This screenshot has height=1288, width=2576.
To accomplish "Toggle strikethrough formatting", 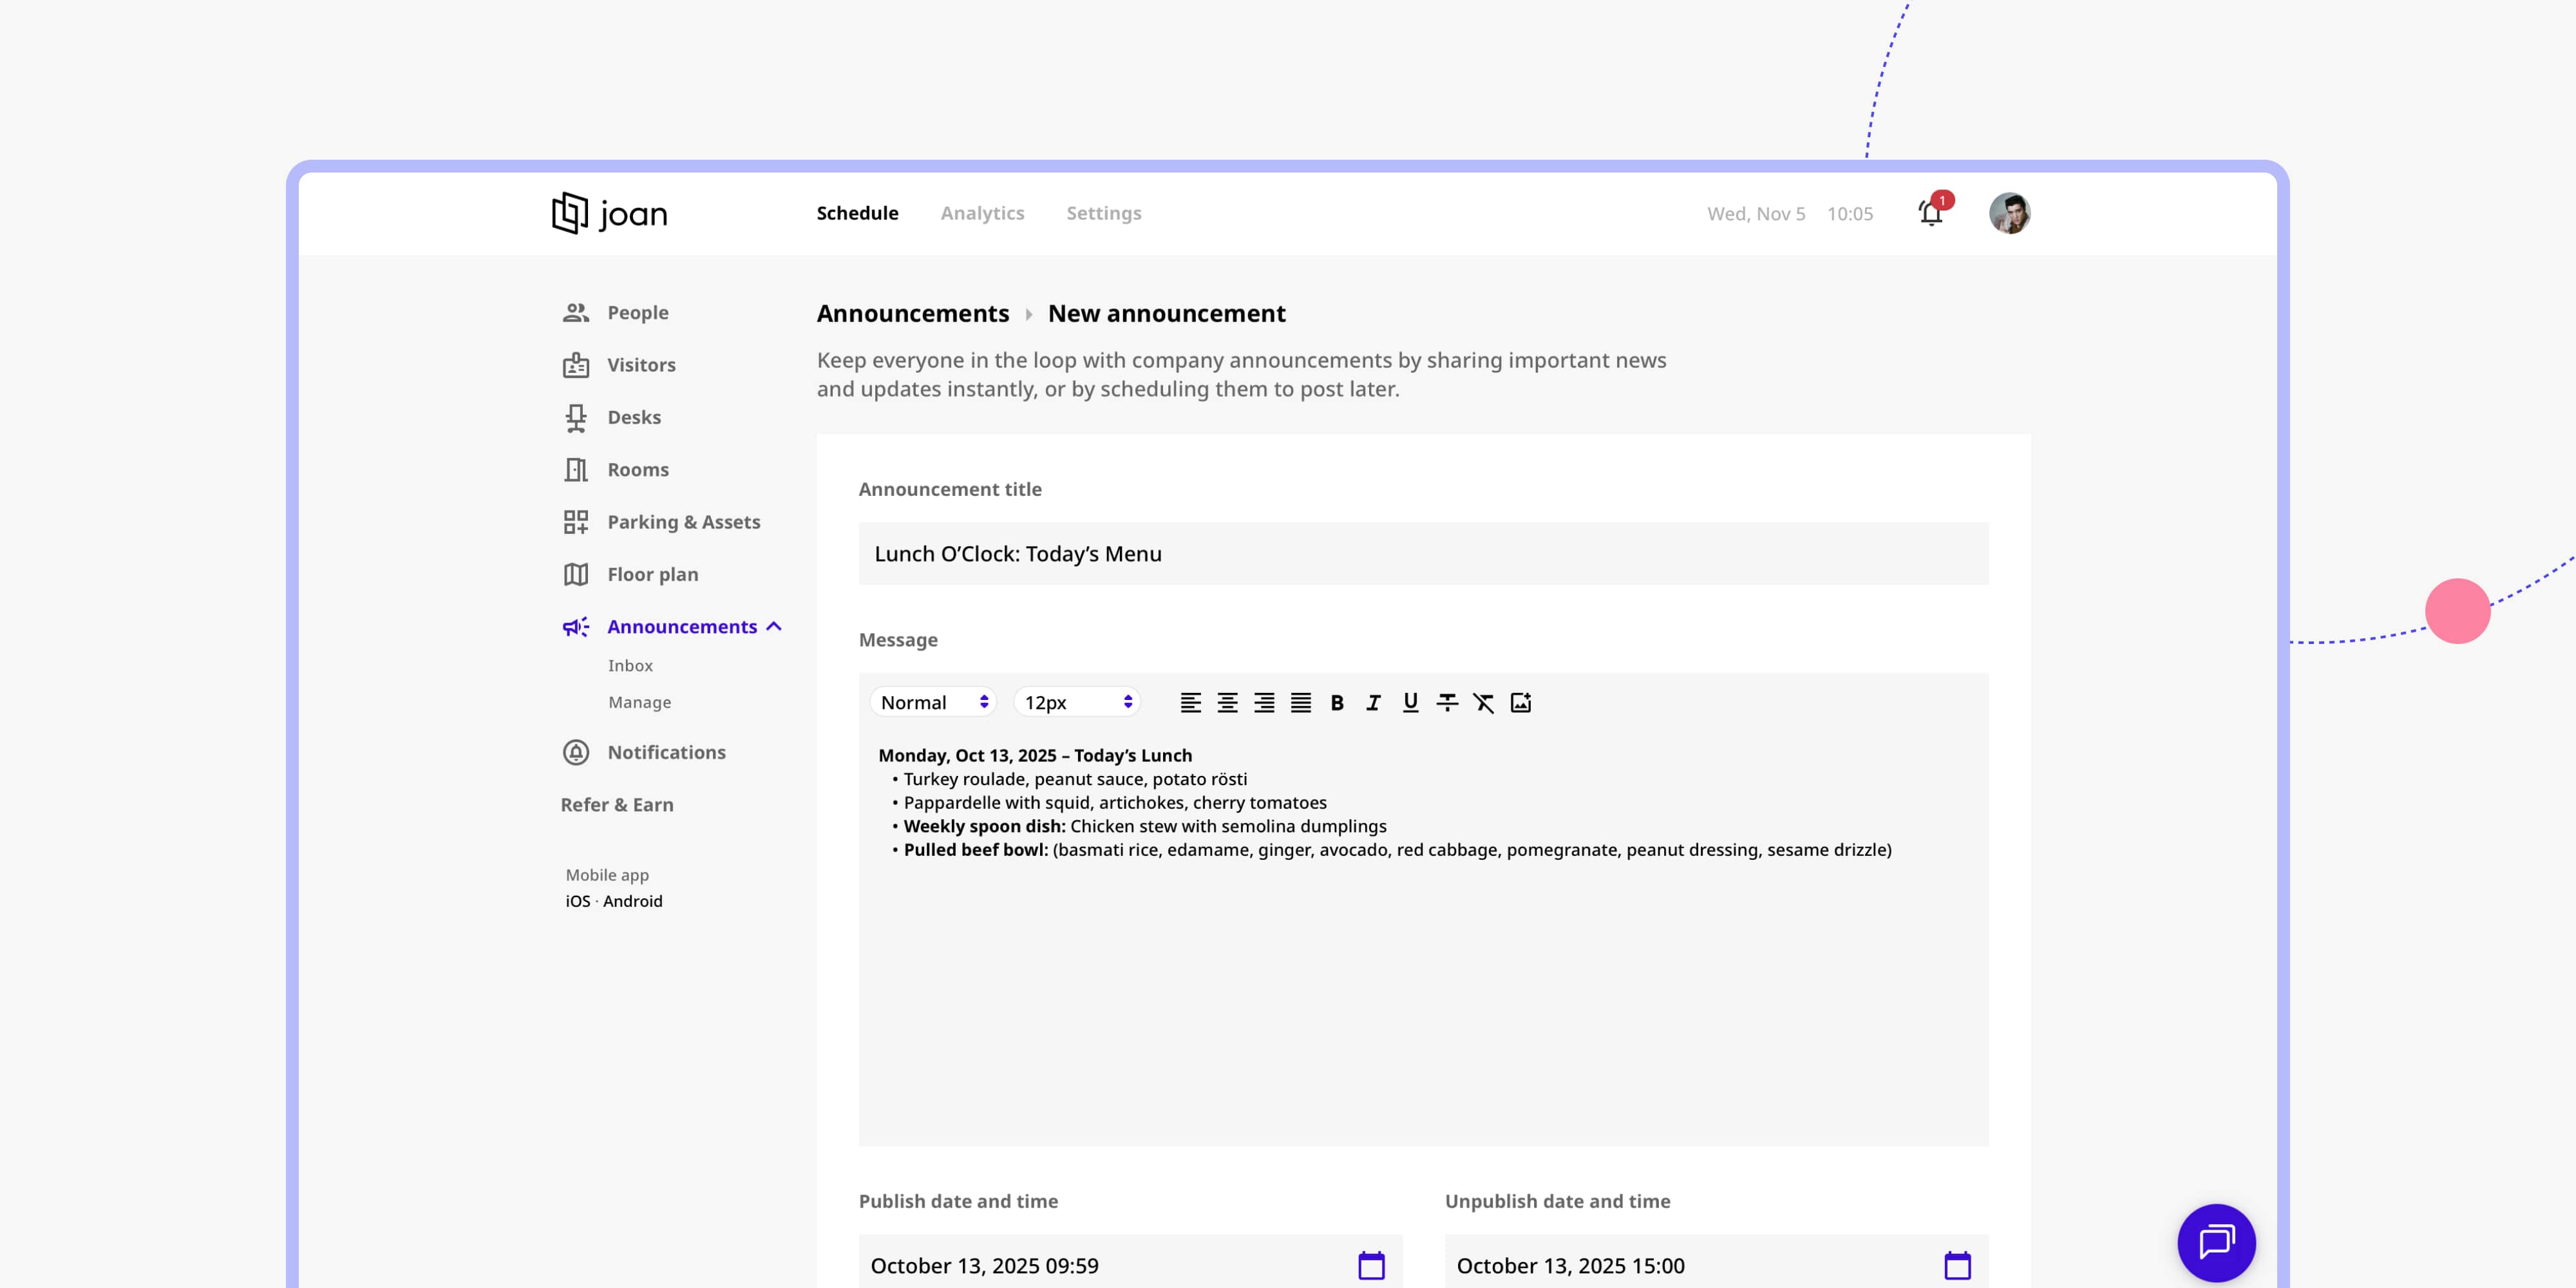I will [x=1446, y=702].
